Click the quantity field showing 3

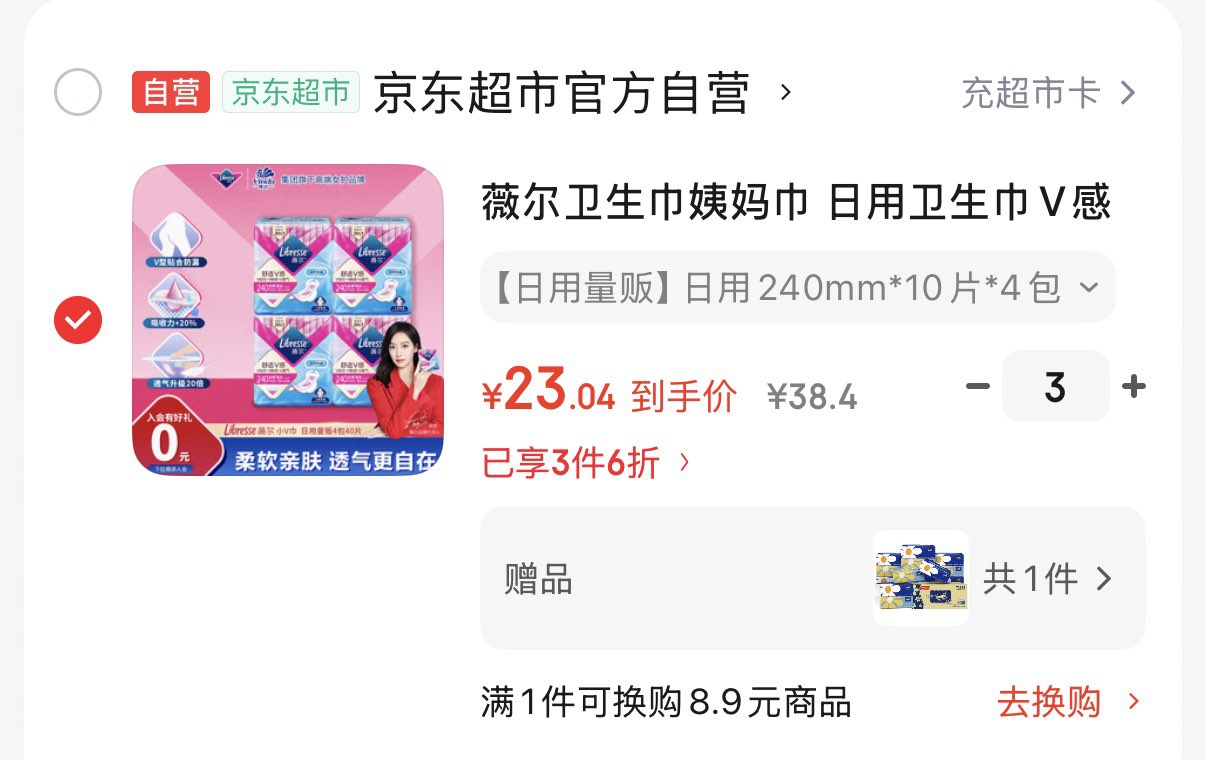coord(1056,386)
